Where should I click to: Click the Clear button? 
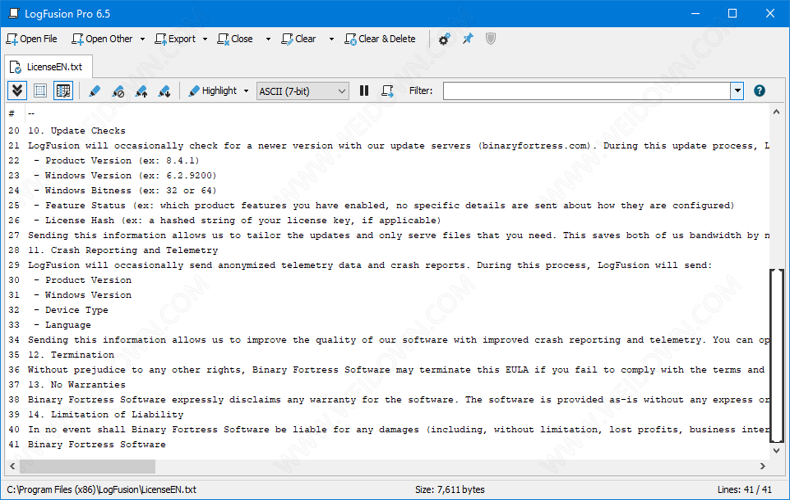(x=299, y=39)
